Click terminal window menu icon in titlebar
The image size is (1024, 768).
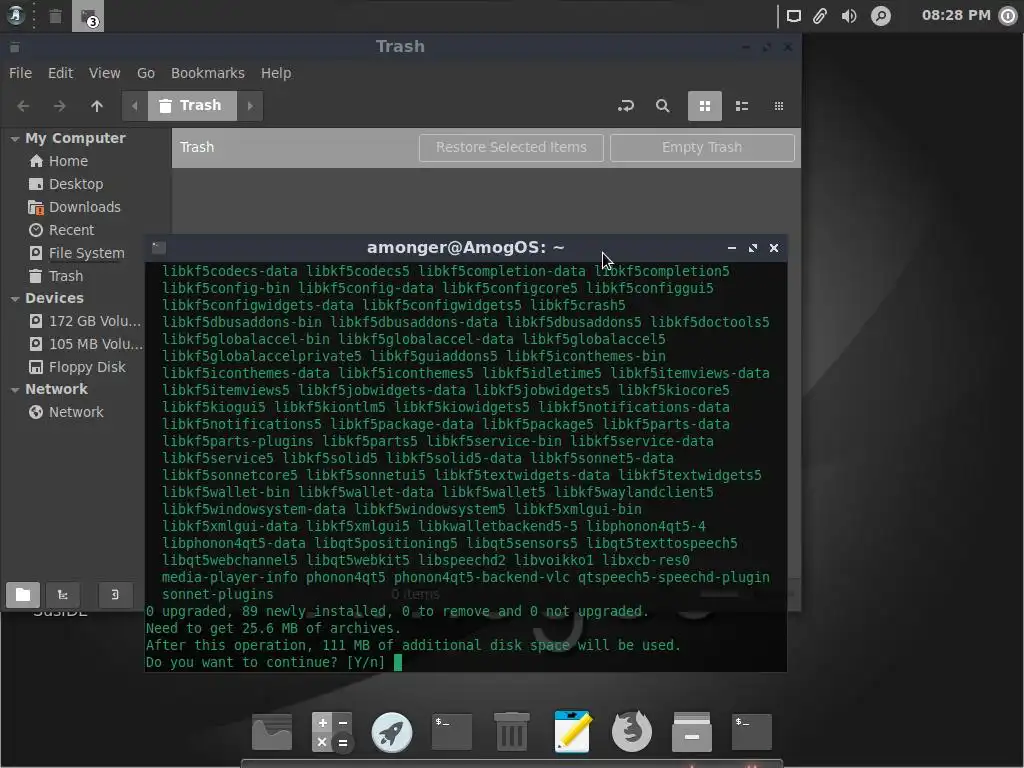(159, 248)
